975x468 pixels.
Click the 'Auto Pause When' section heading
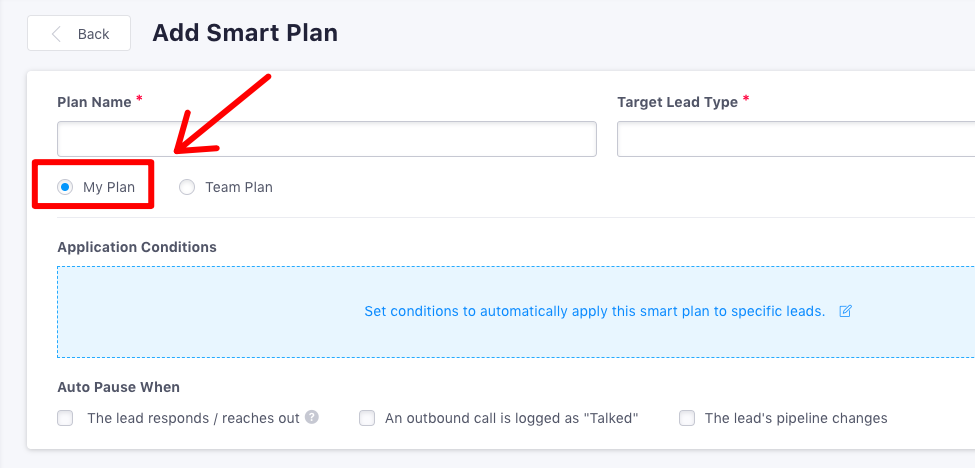119,387
